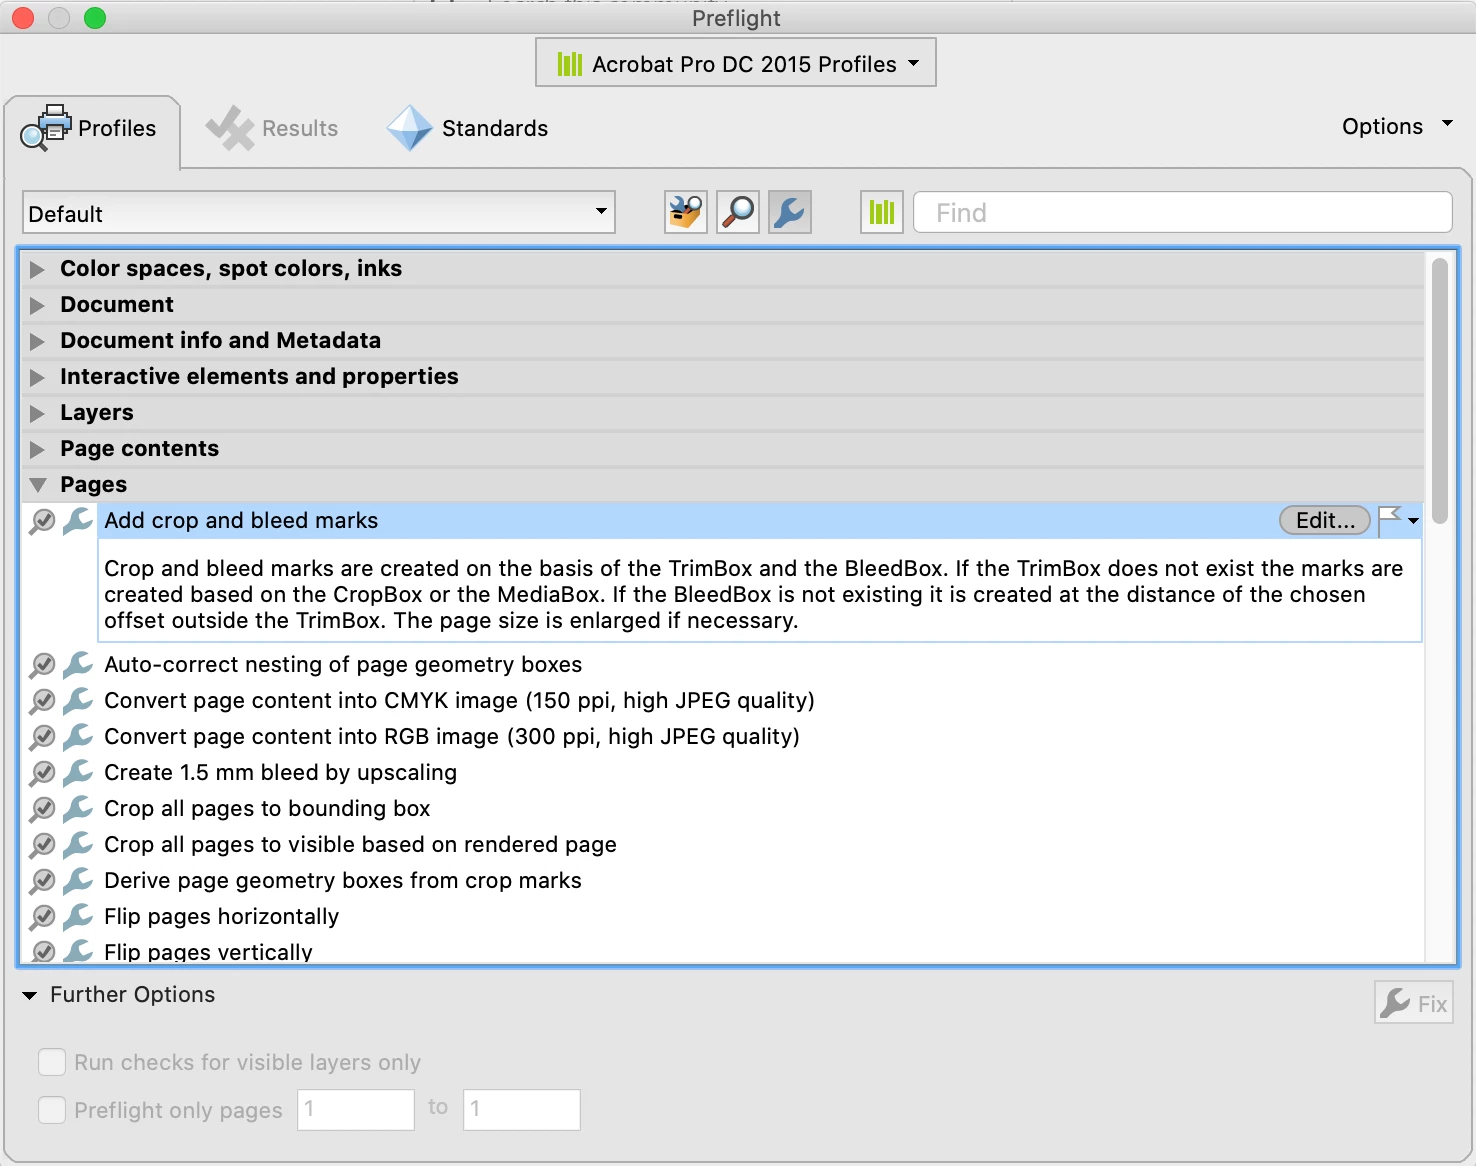Switch to the Profiles tab
The image size is (1476, 1166).
pos(92,130)
